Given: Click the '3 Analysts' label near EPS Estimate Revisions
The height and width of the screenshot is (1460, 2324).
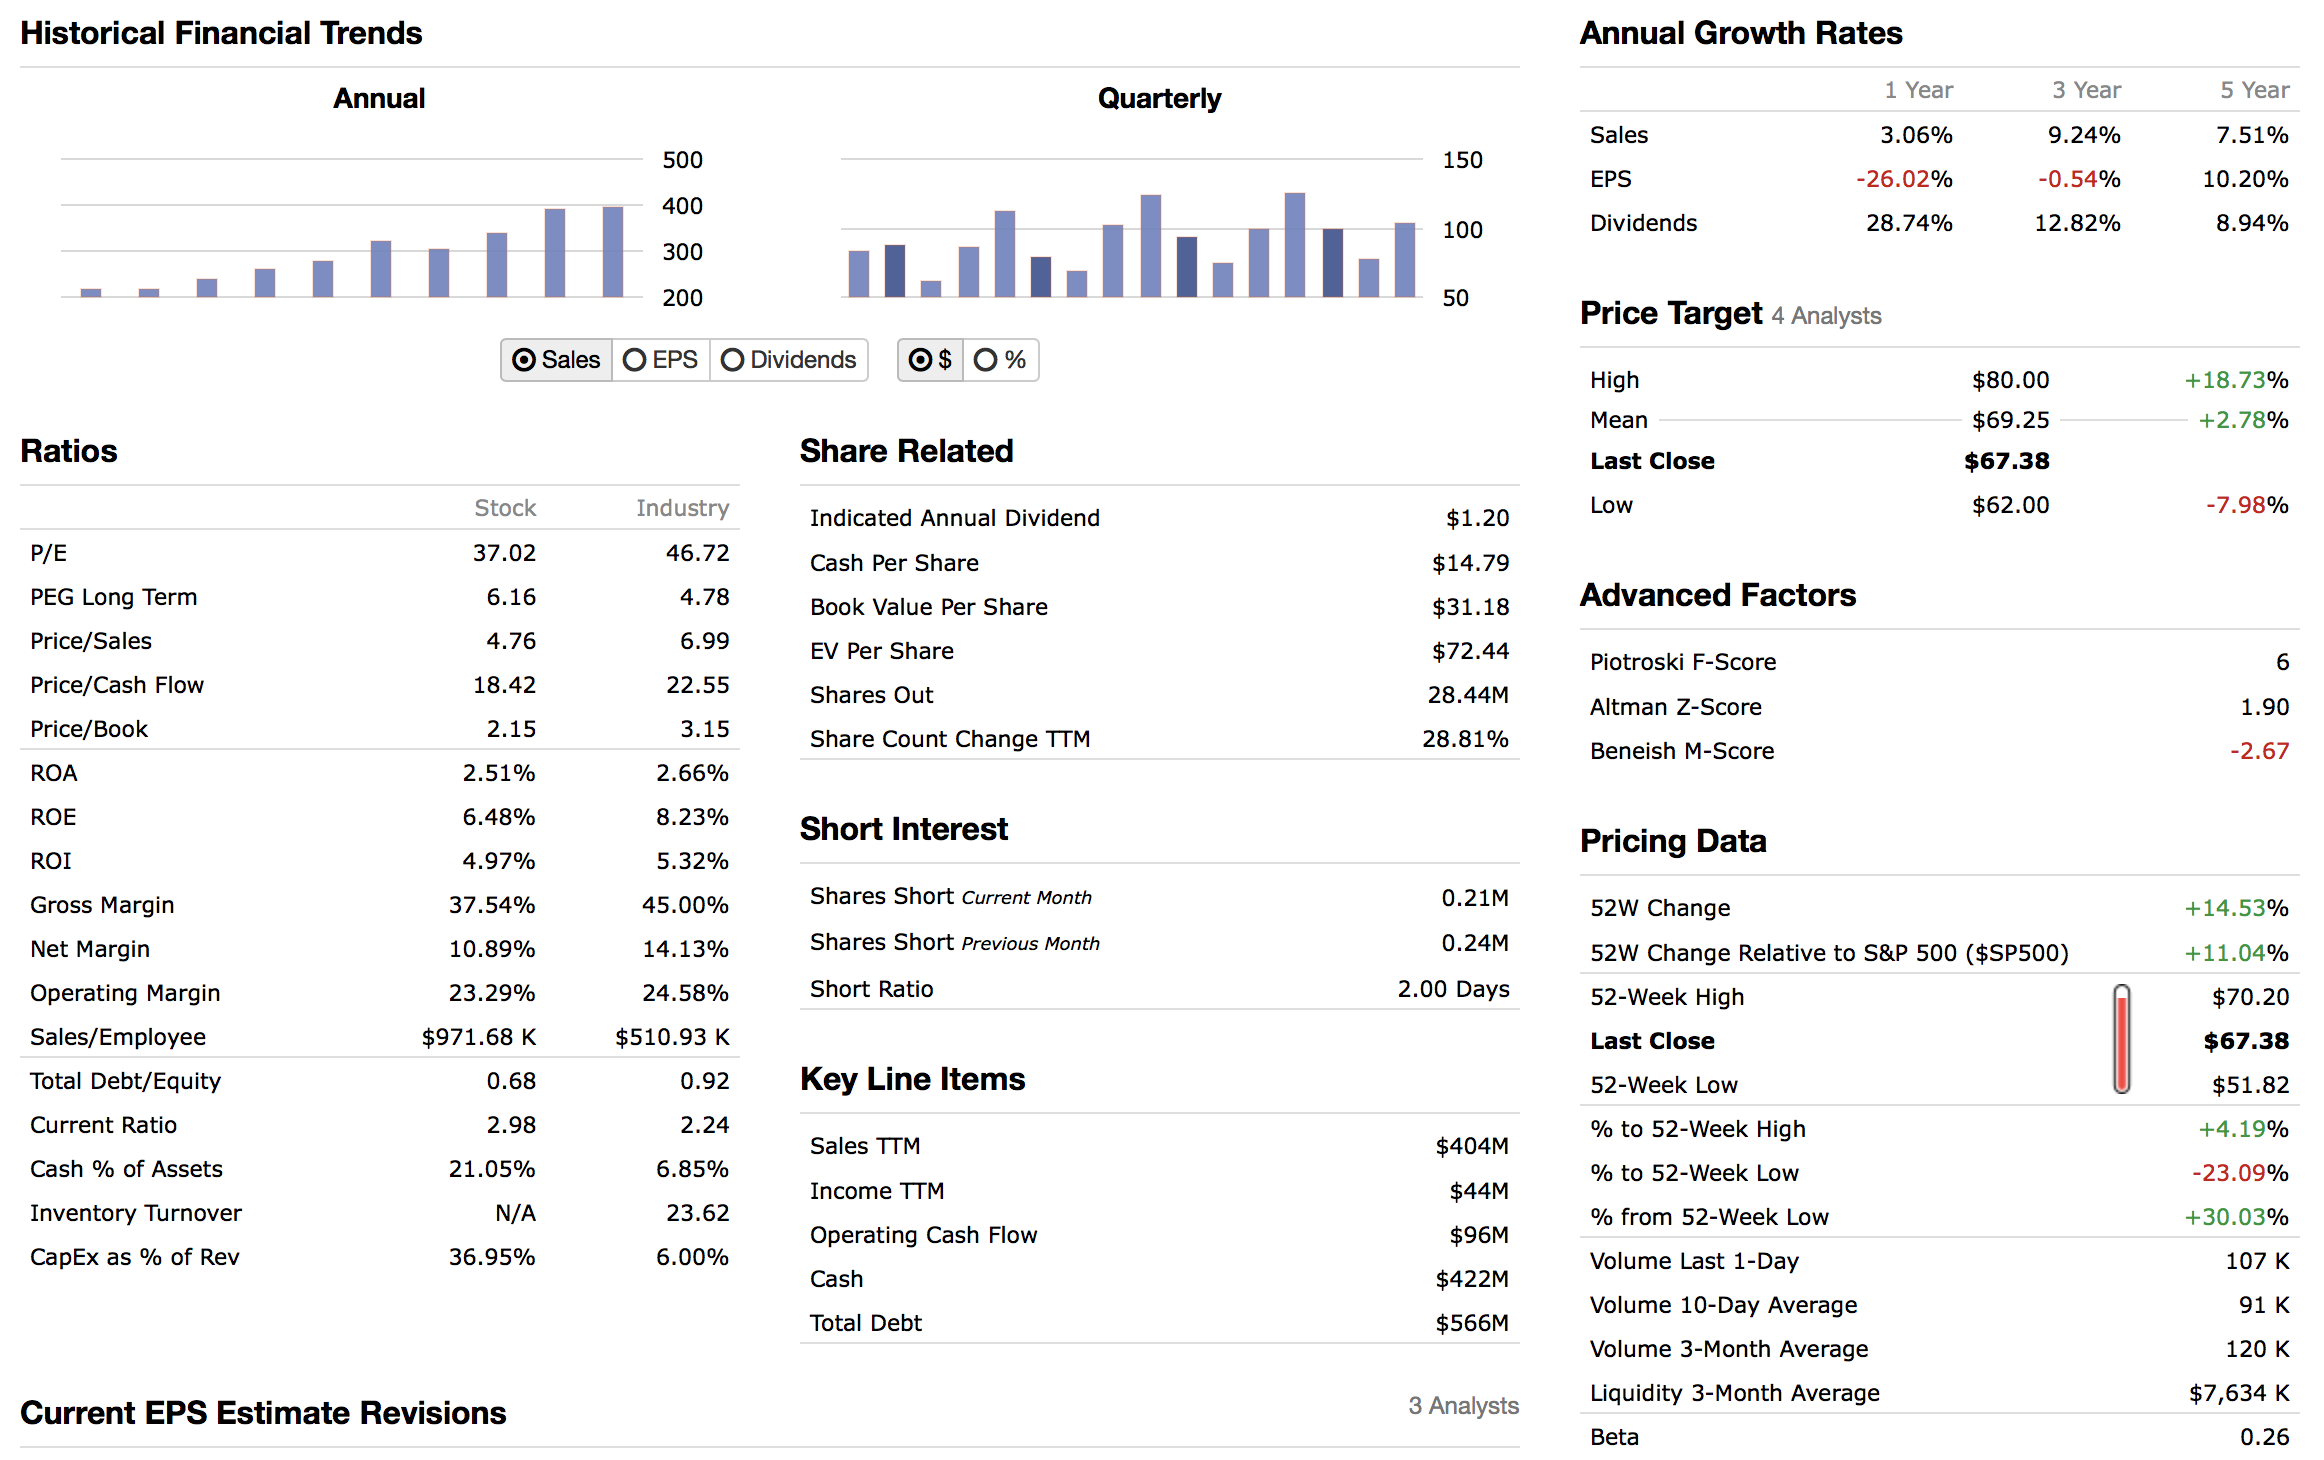Looking at the screenshot, I should coord(1463,1406).
